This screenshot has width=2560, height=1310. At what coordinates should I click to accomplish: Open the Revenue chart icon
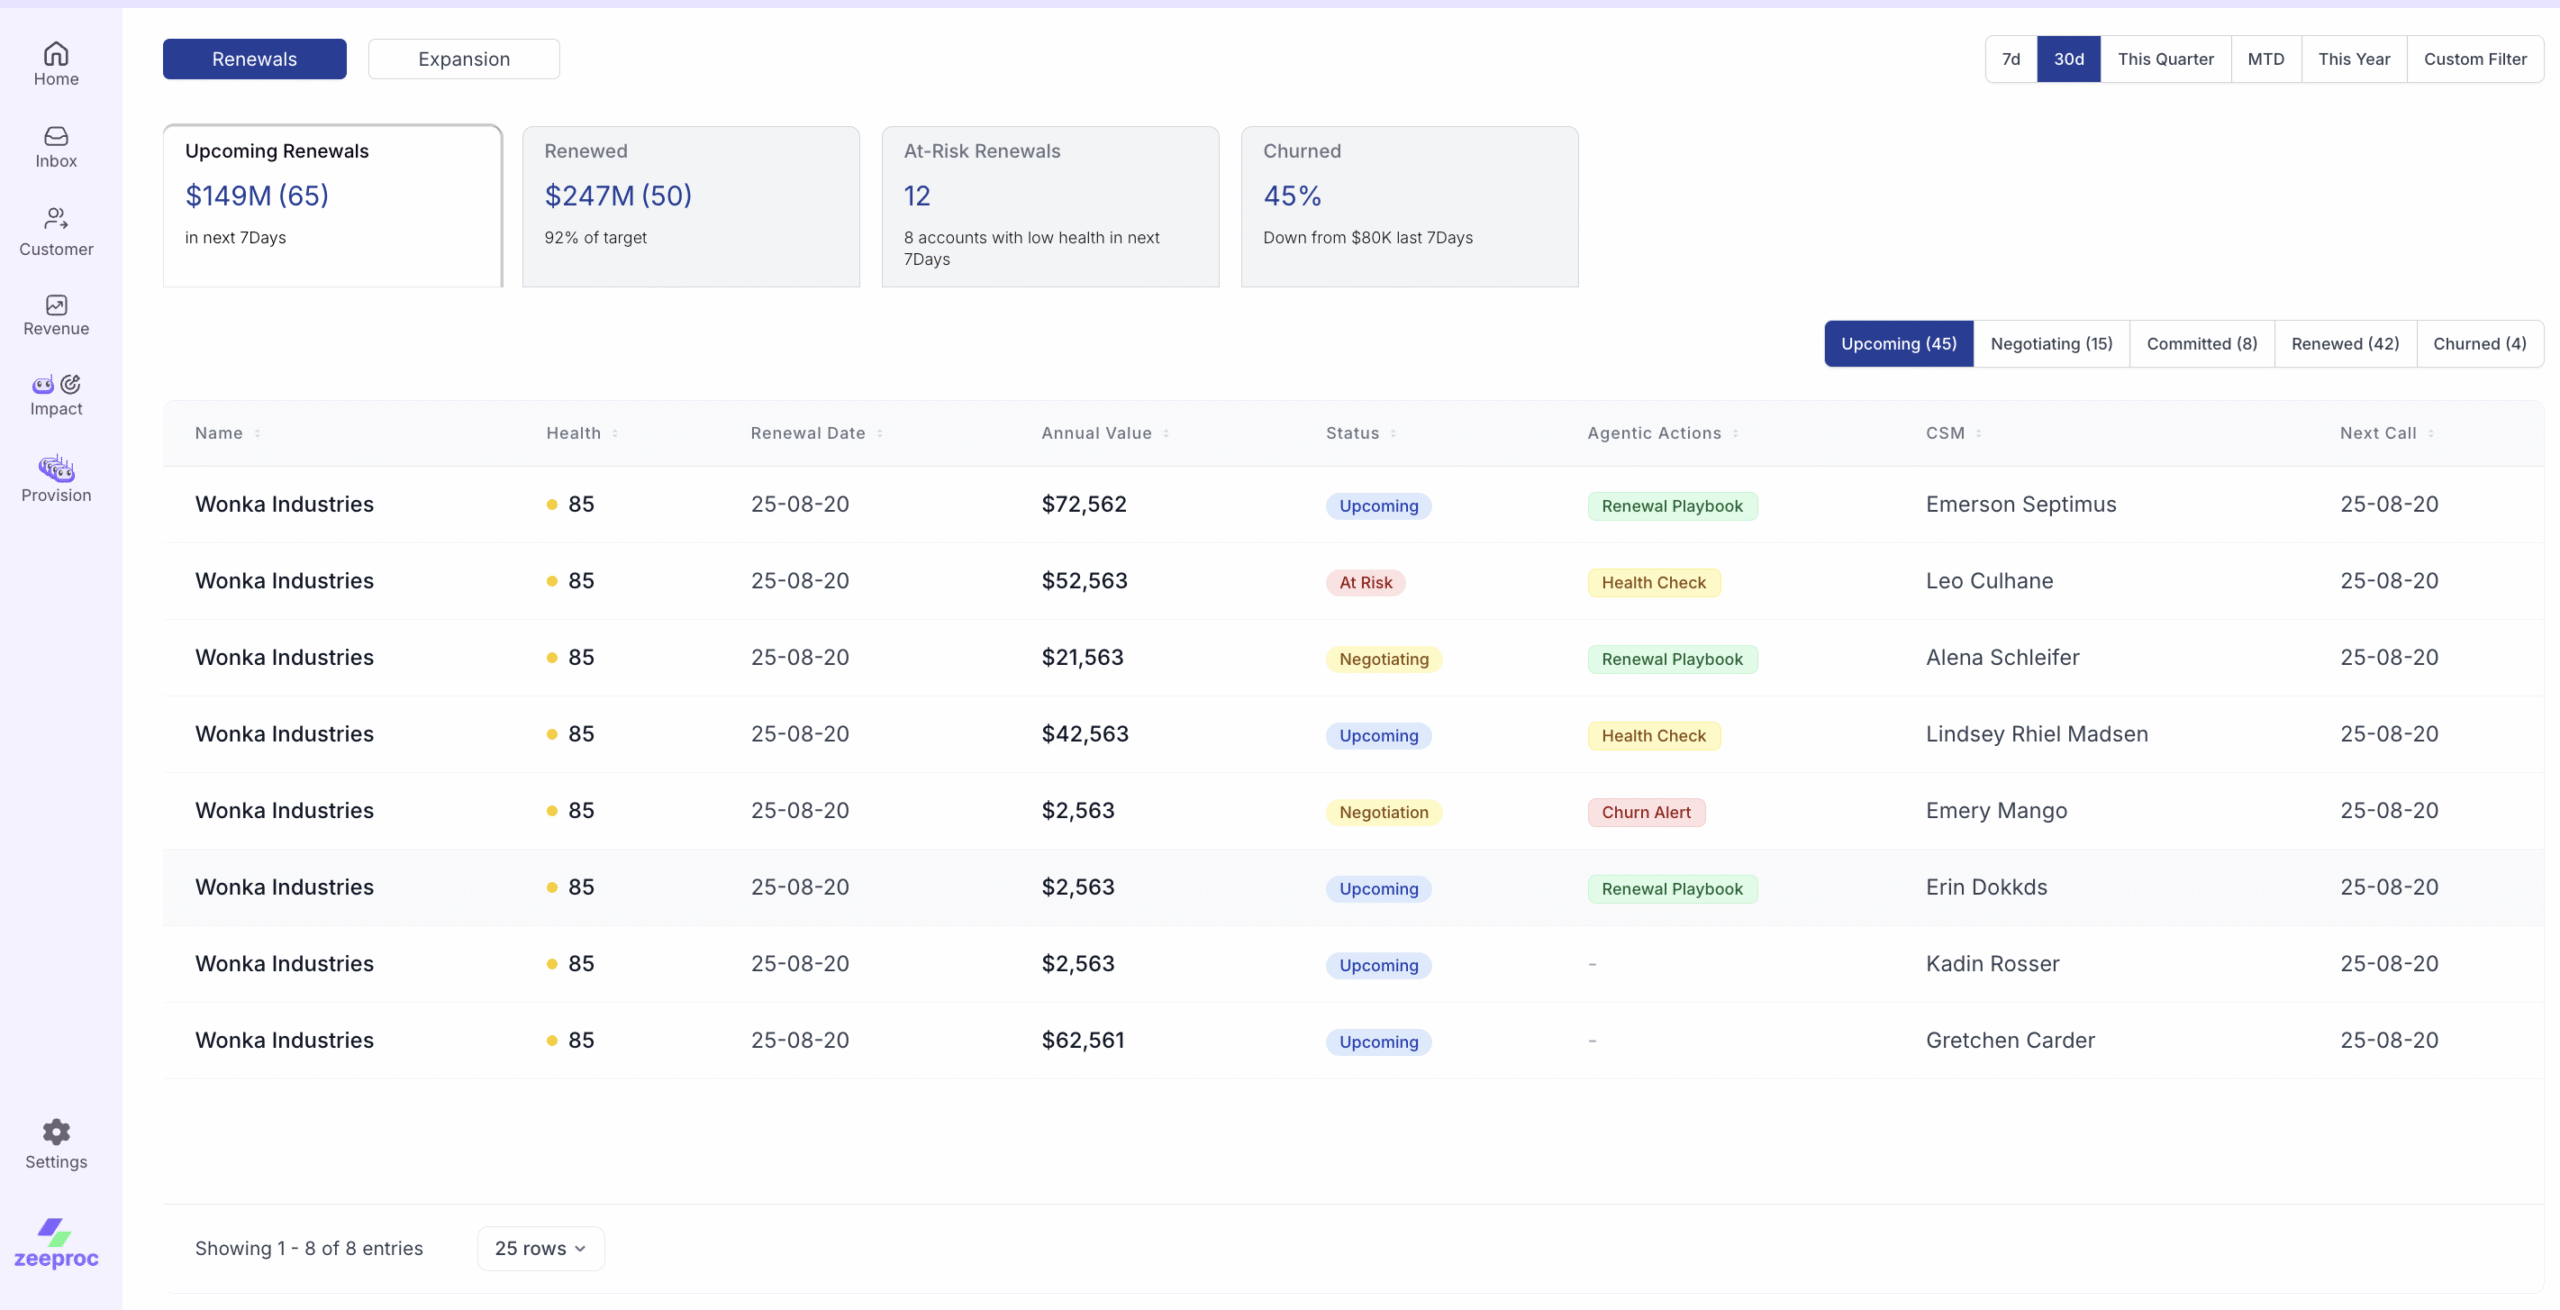point(56,305)
